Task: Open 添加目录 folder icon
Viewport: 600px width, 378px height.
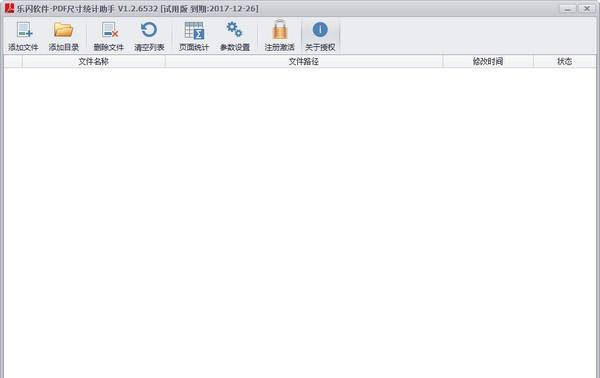Action: [x=64, y=30]
